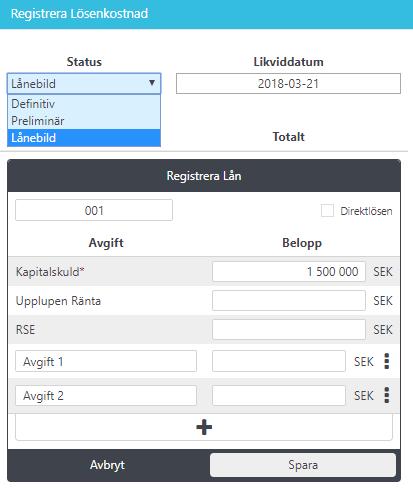413x488 pixels.
Task: Edit the Likviddatum date field
Action: pyautogui.click(x=288, y=83)
